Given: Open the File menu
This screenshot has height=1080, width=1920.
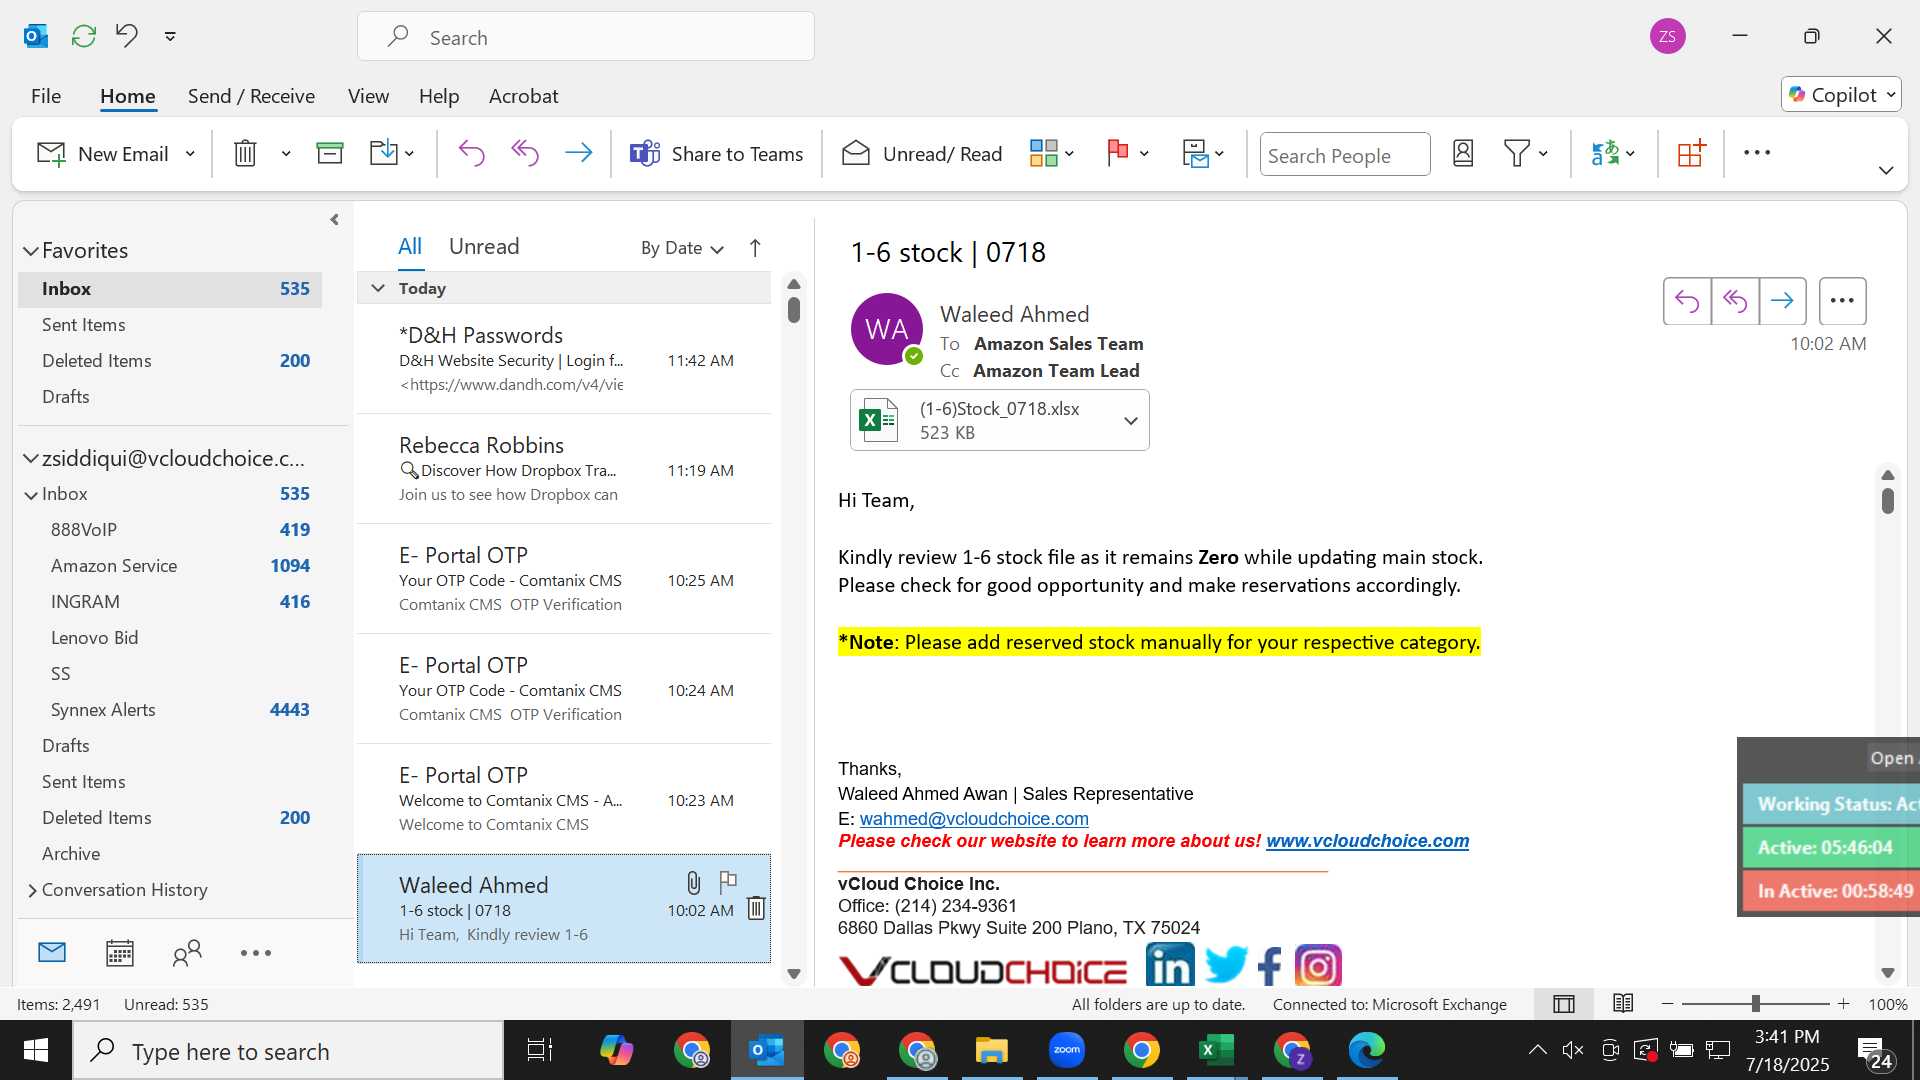Looking at the screenshot, I should tap(46, 96).
